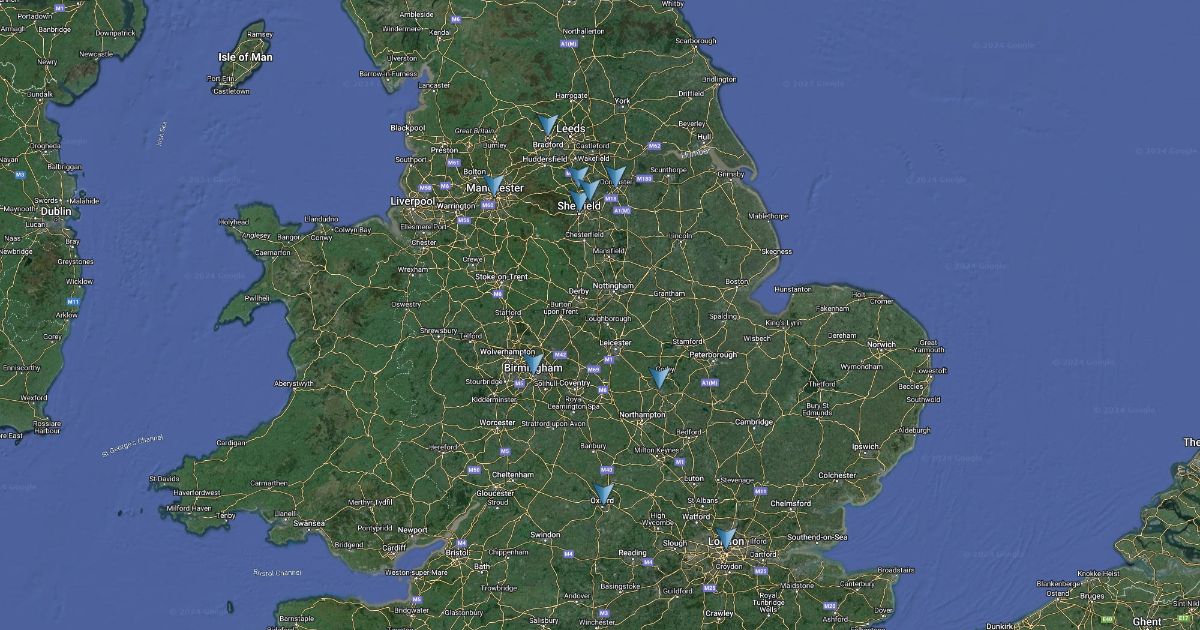Click the marker pointing at Sheffield label
Screen dimensions: 1200x630
coord(579,200)
